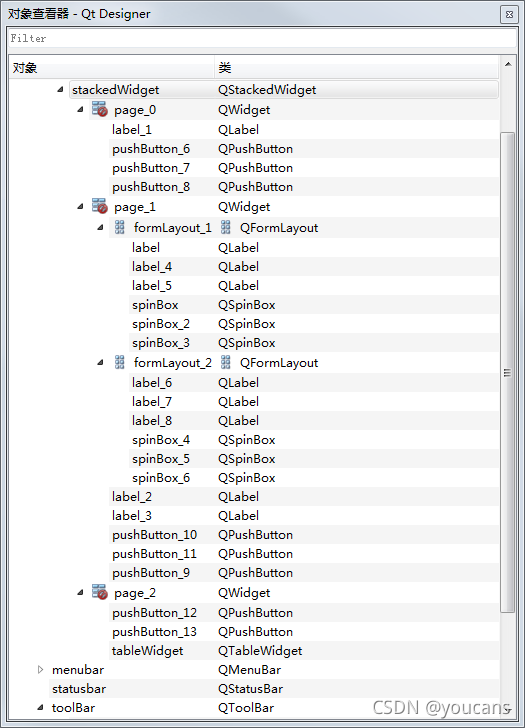The height and width of the screenshot is (728, 525).
Task: Close the Object Inspector window
Action: coord(509,14)
